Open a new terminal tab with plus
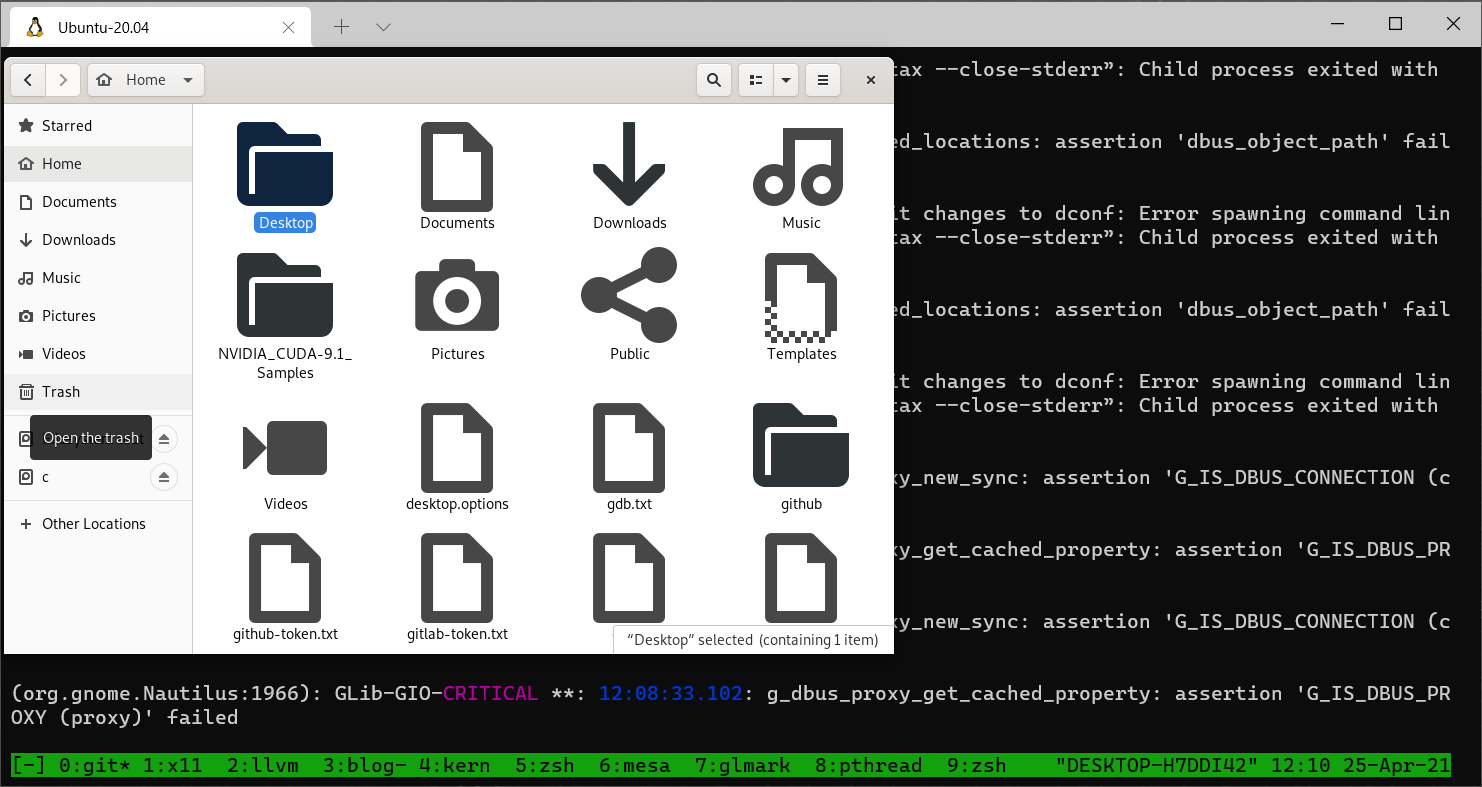Image resolution: width=1482 pixels, height=787 pixels. pos(341,27)
